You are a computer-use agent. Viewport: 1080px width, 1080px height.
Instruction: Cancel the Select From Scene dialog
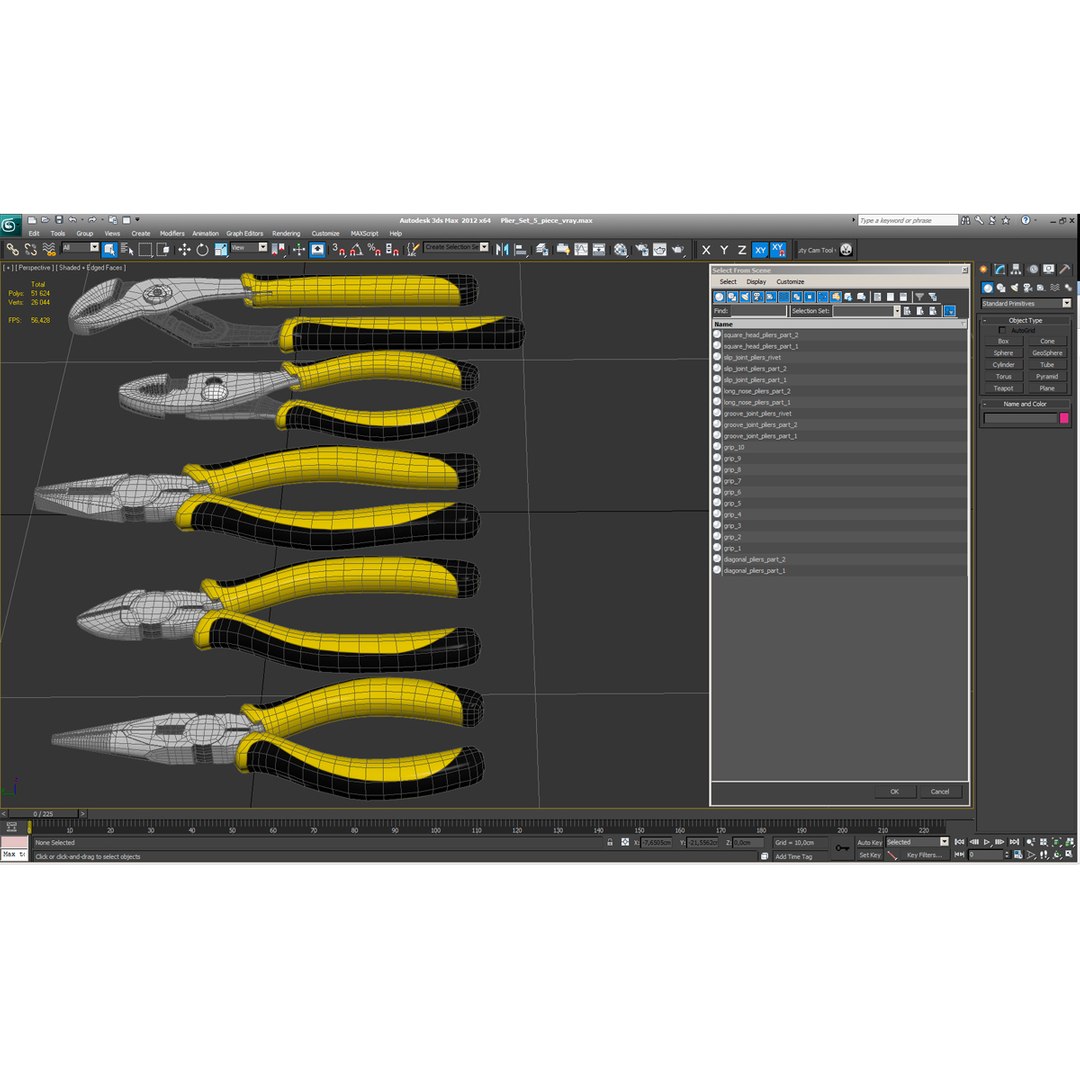[939, 792]
